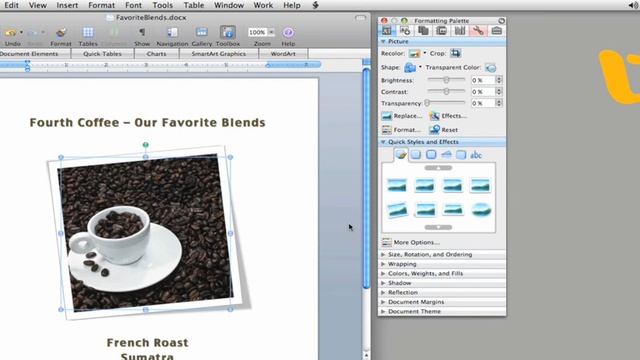Image resolution: width=640 pixels, height=360 pixels.
Task: Click the Crop tool icon
Action: coord(456,53)
